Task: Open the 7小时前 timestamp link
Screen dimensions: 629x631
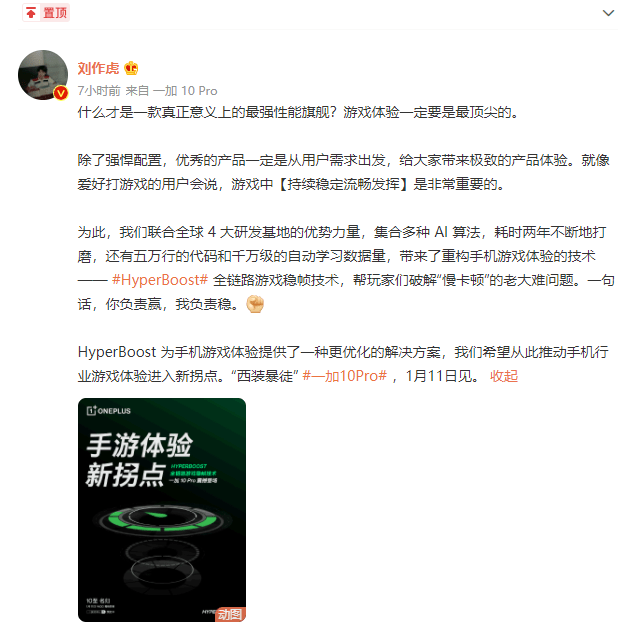Action: [99, 91]
